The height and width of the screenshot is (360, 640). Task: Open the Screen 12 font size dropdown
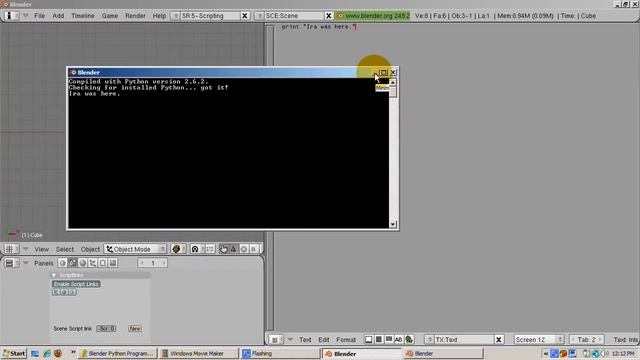[x=539, y=340]
